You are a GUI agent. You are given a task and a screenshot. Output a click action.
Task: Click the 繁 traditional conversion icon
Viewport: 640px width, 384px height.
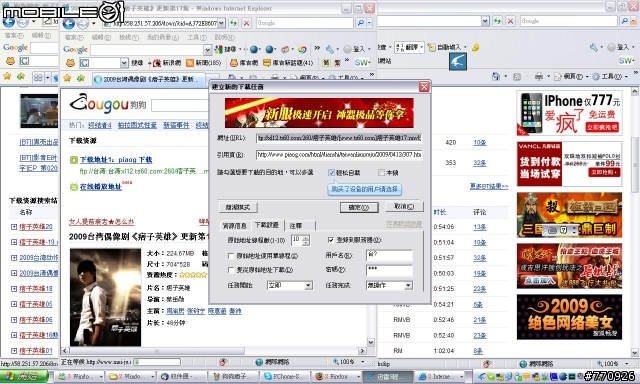[337, 63]
